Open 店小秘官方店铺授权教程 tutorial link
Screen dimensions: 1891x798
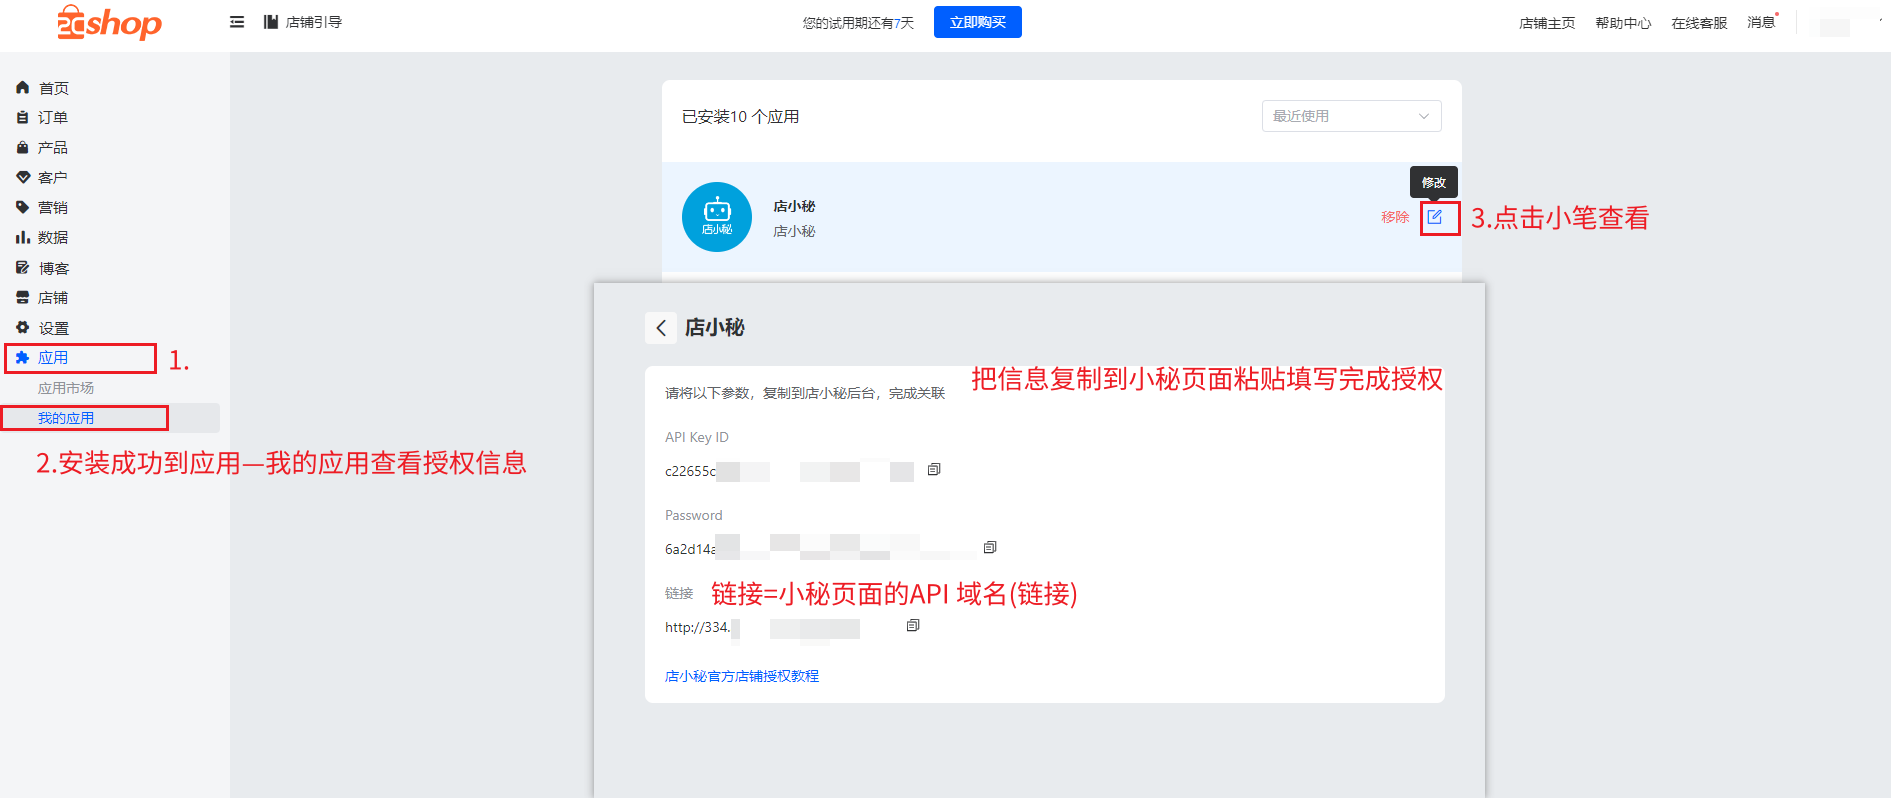[x=742, y=676]
